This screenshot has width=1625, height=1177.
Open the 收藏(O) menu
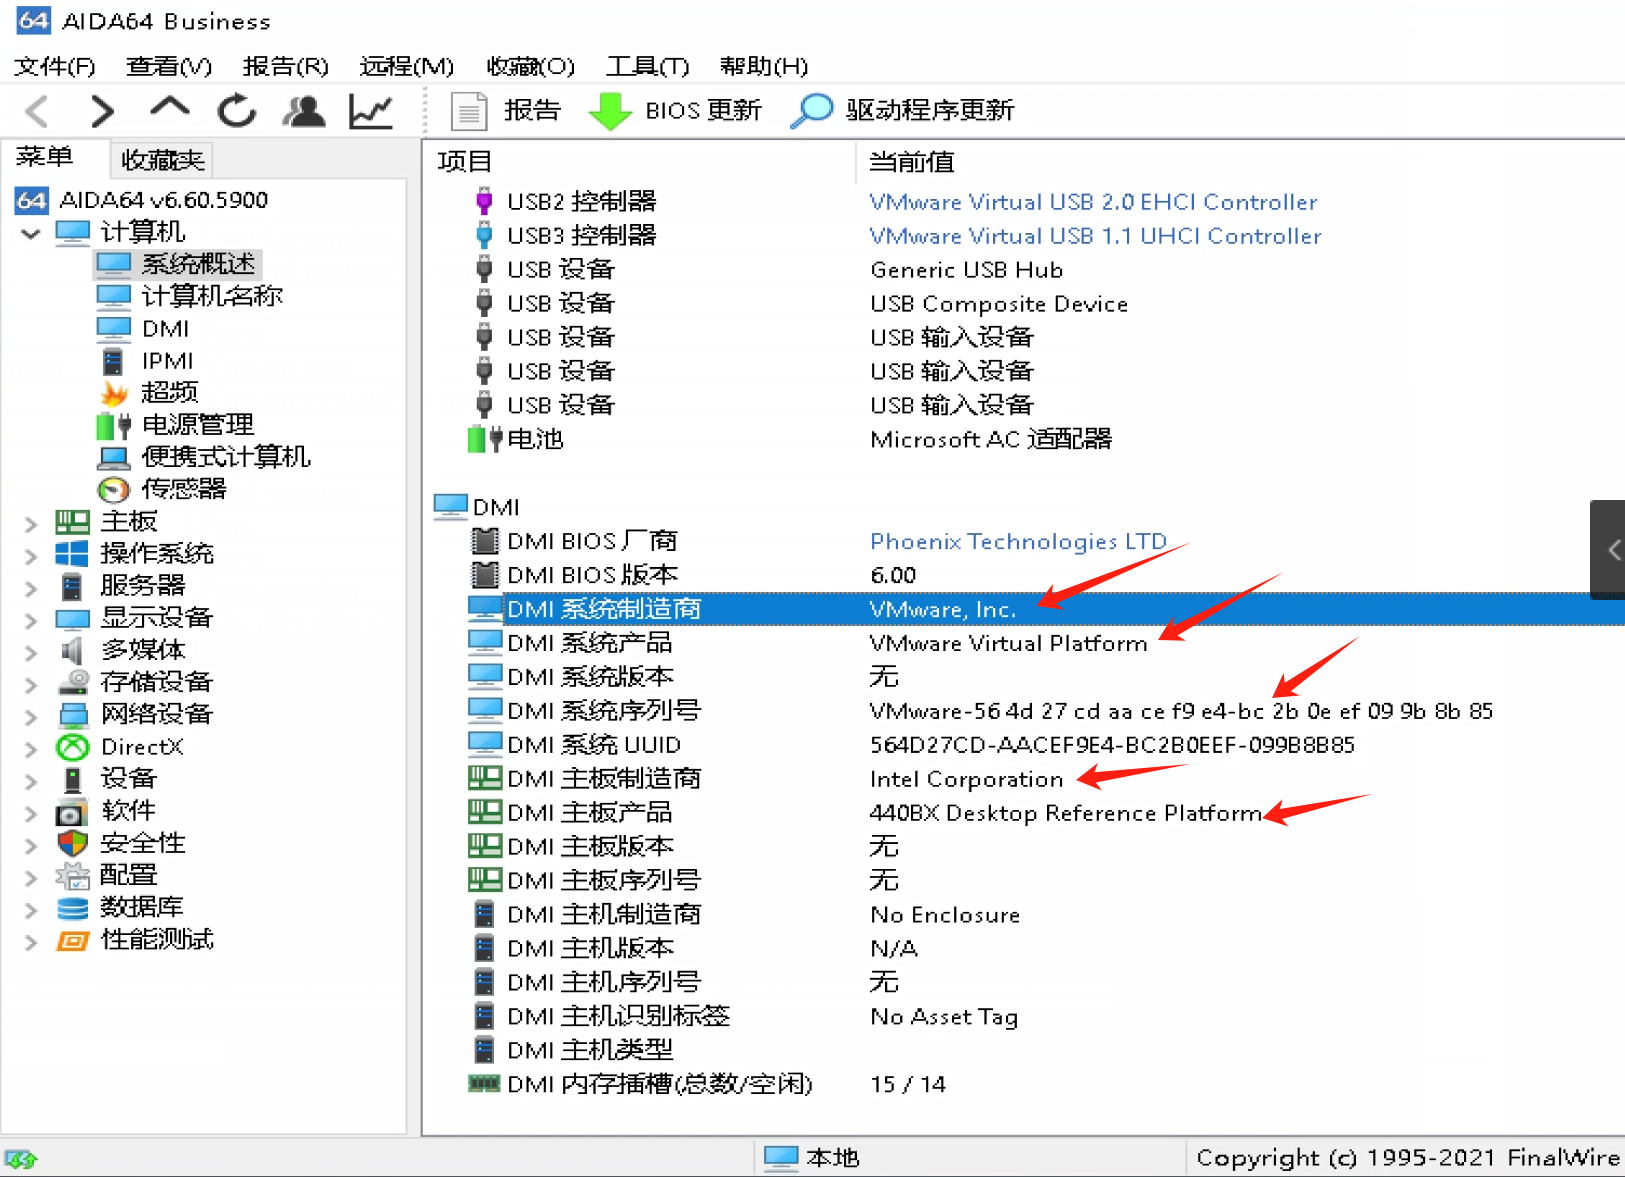(x=530, y=66)
